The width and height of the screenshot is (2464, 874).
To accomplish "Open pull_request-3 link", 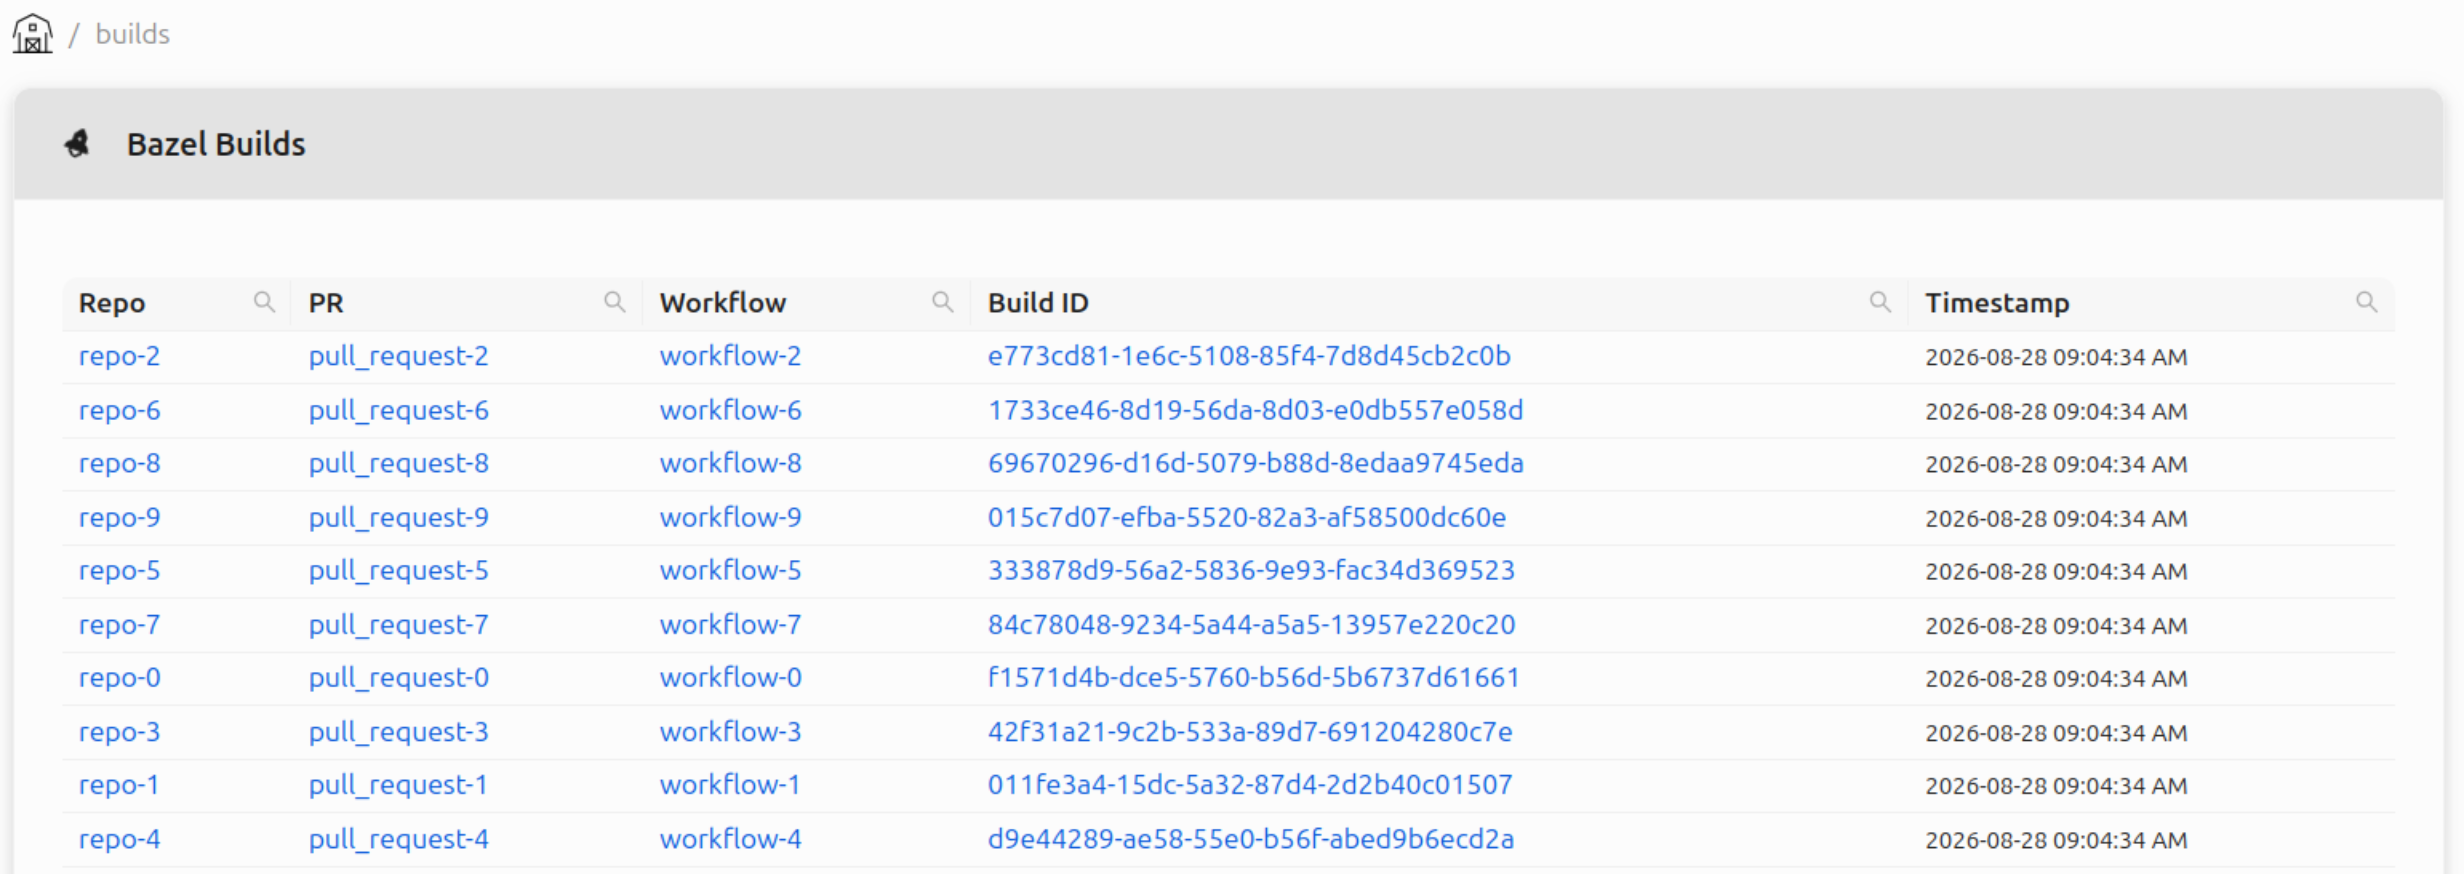I will 399,731.
